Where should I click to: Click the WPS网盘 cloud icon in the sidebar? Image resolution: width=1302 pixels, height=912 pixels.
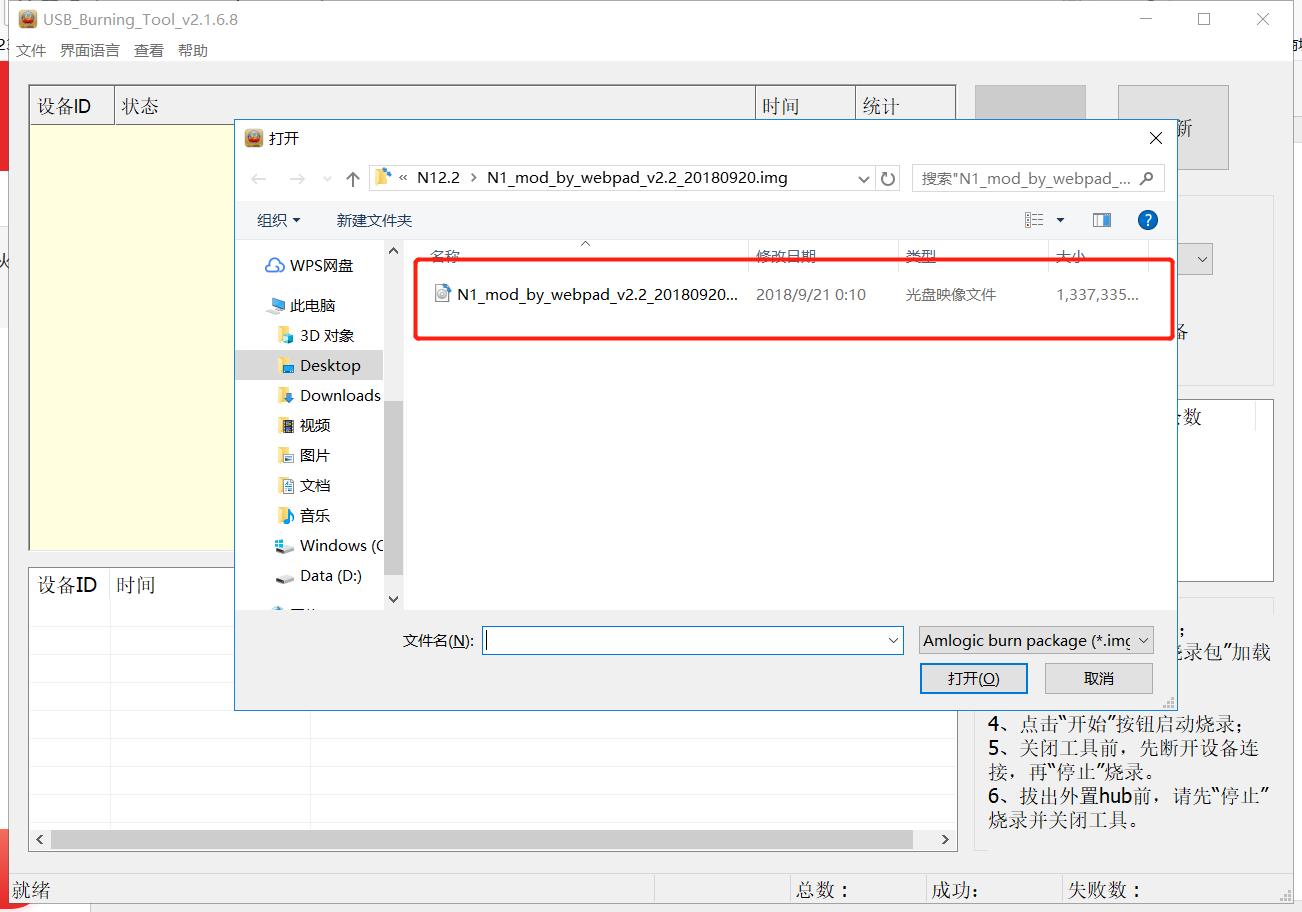[274, 265]
